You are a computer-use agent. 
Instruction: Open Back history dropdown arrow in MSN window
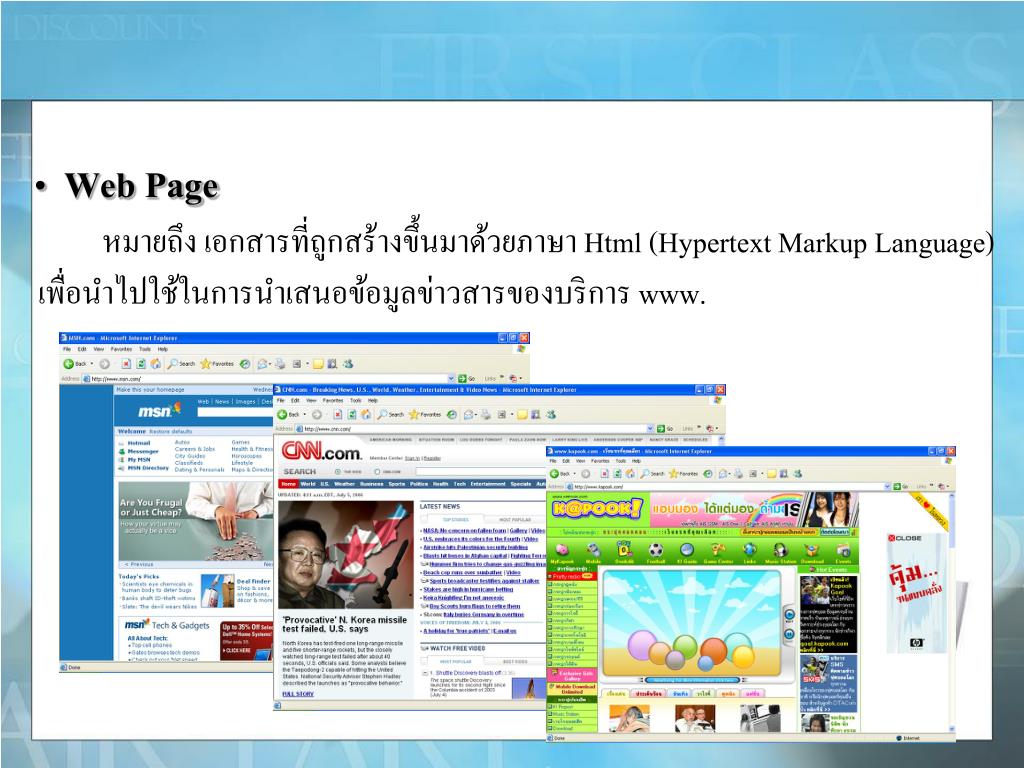tap(91, 364)
